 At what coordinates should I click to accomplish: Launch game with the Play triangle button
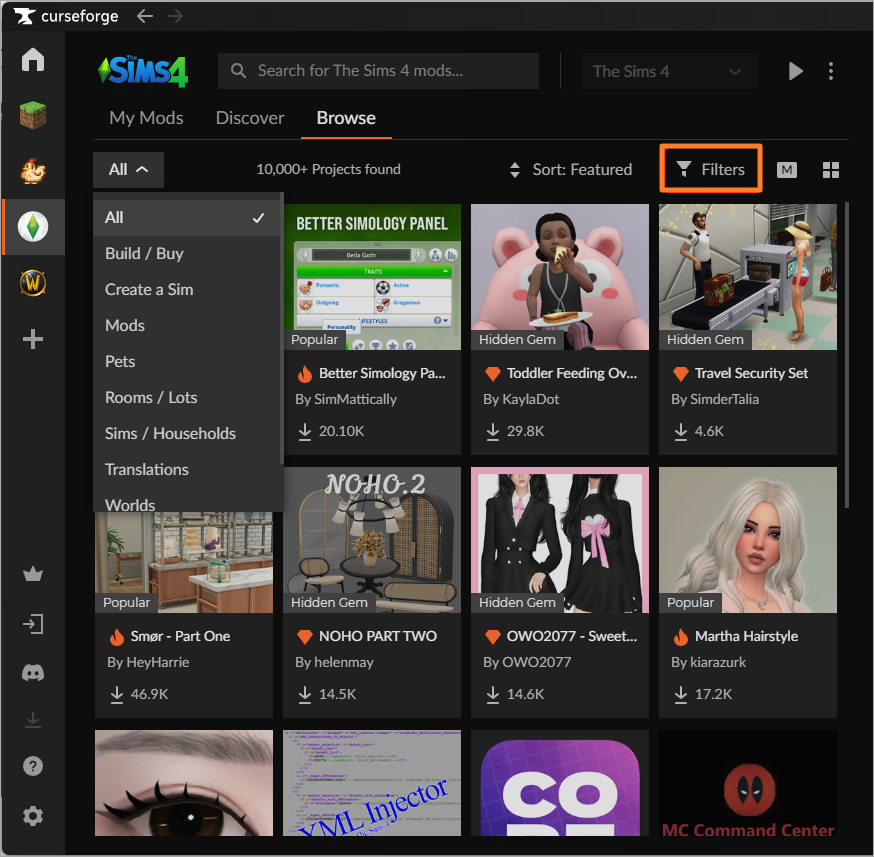pyautogui.click(x=795, y=71)
